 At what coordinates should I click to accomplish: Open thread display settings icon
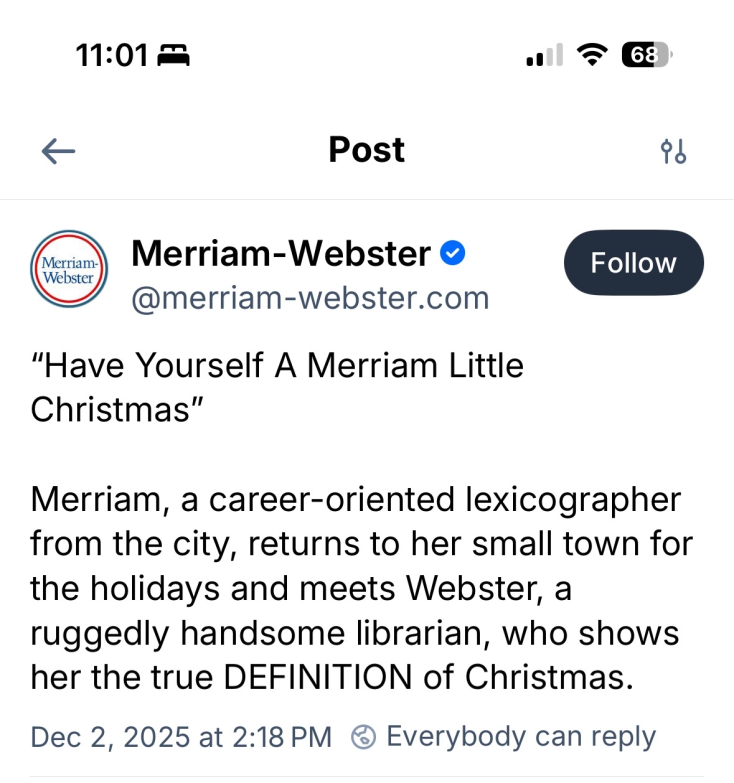[x=673, y=151]
